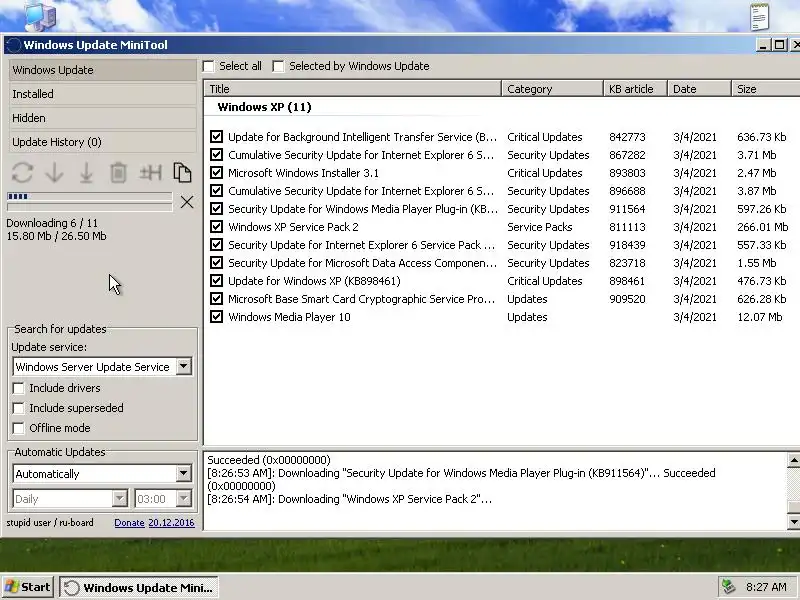Open the My Computer desktop icon
This screenshot has width=800, height=600.
39,15
